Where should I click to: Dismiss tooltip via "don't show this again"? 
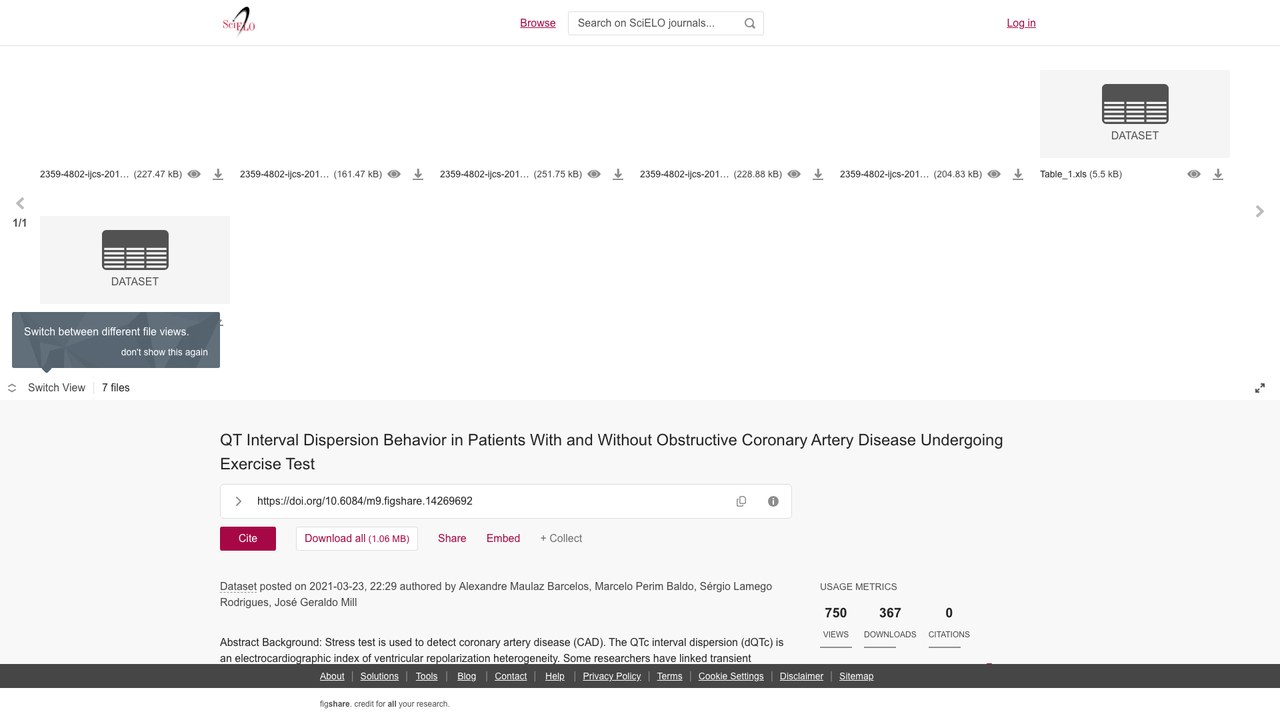(165, 352)
